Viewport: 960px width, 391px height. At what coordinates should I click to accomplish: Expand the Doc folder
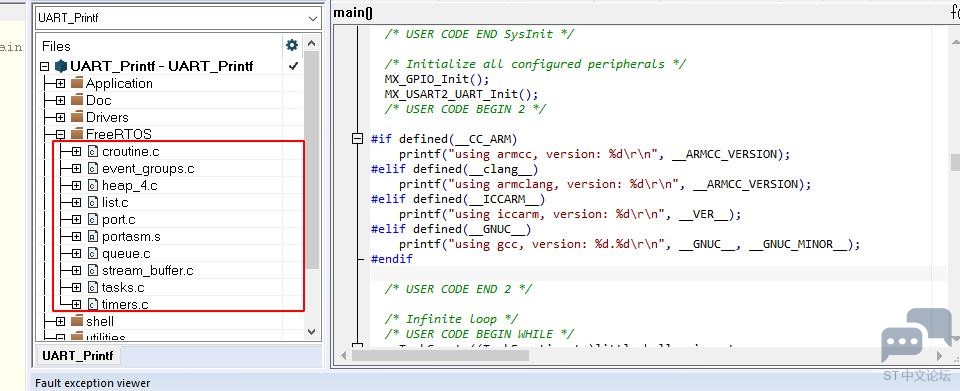point(61,100)
